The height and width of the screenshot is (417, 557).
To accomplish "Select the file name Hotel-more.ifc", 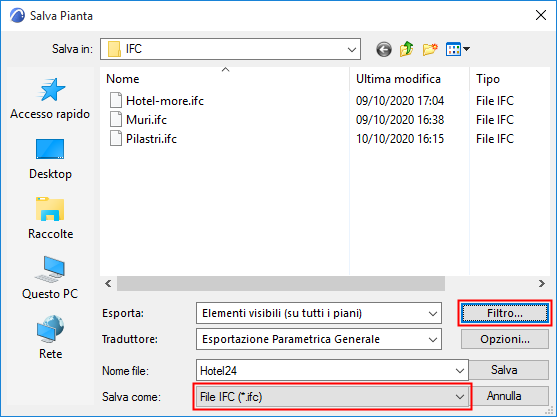I will (x=165, y=101).
